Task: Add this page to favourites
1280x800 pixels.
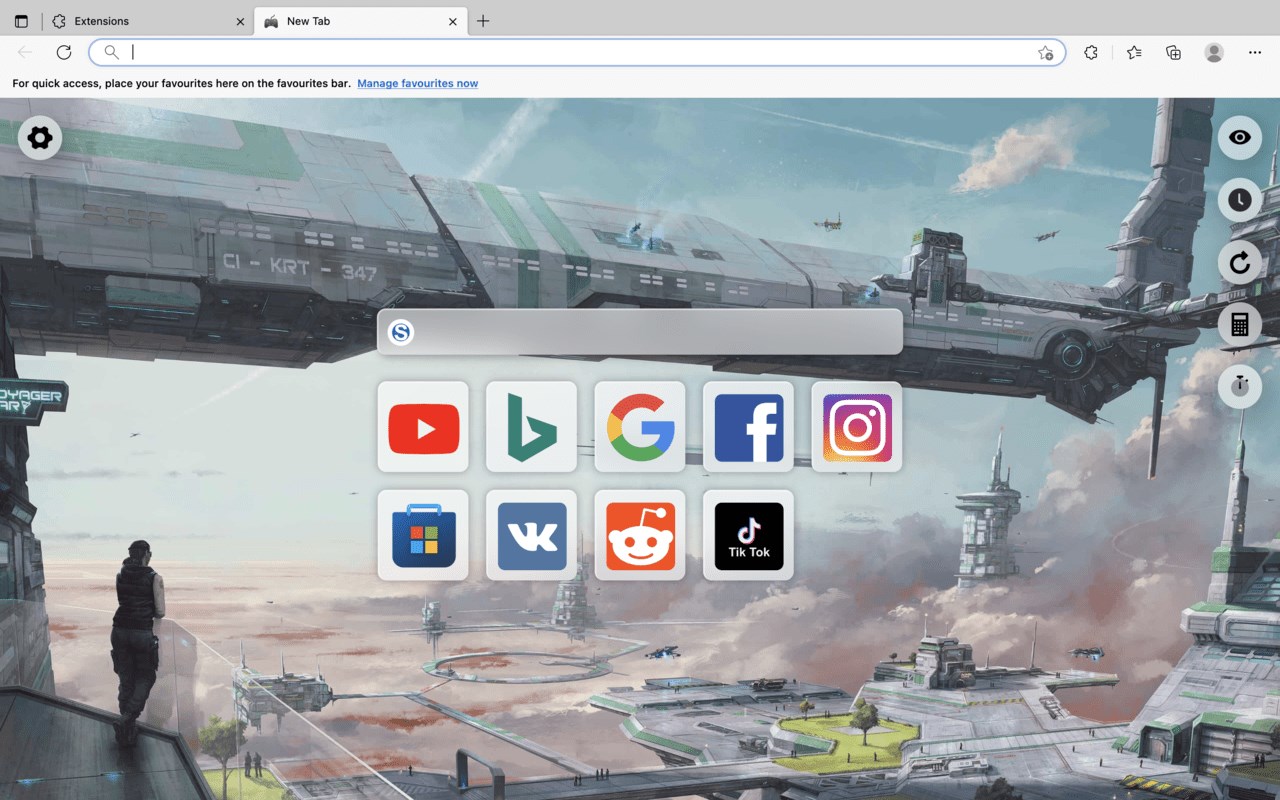Action: (x=1046, y=53)
